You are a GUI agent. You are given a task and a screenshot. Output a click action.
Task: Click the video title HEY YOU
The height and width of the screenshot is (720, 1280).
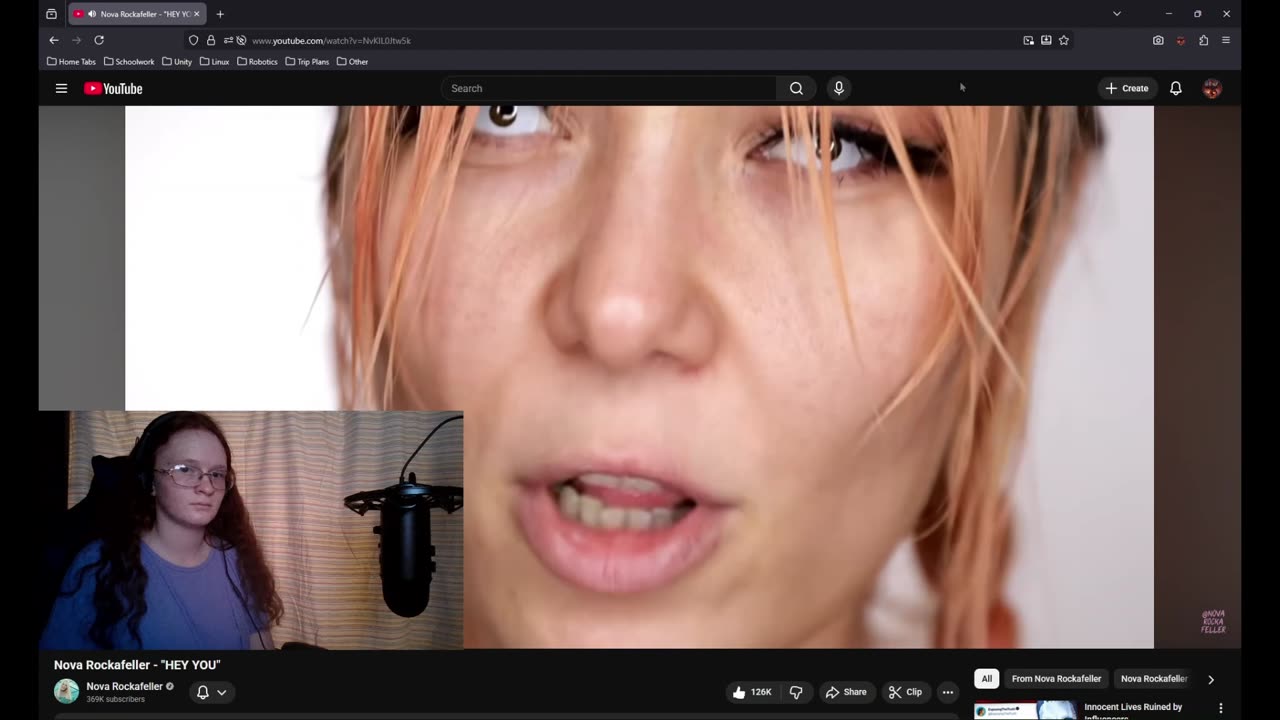pyautogui.click(x=137, y=665)
